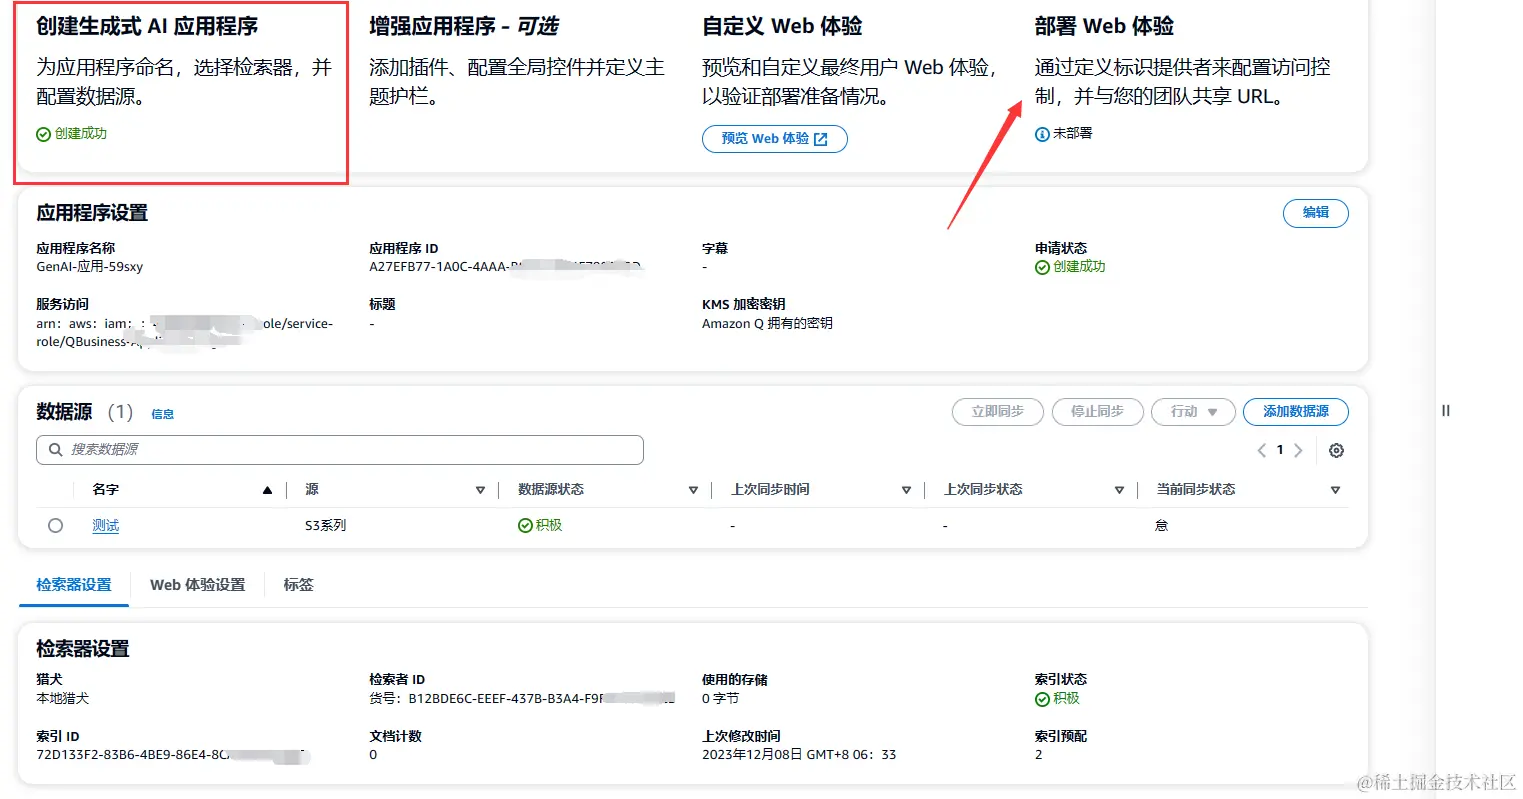The image size is (1523, 799).
Task: Click the 创建成功 check icon under 申请状态
Action: pyautogui.click(x=1042, y=267)
